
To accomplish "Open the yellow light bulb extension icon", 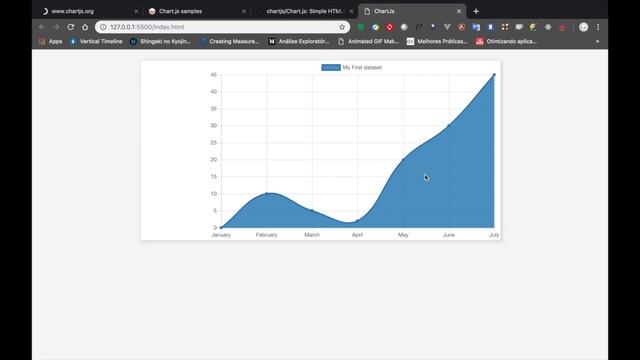I will click(533, 27).
